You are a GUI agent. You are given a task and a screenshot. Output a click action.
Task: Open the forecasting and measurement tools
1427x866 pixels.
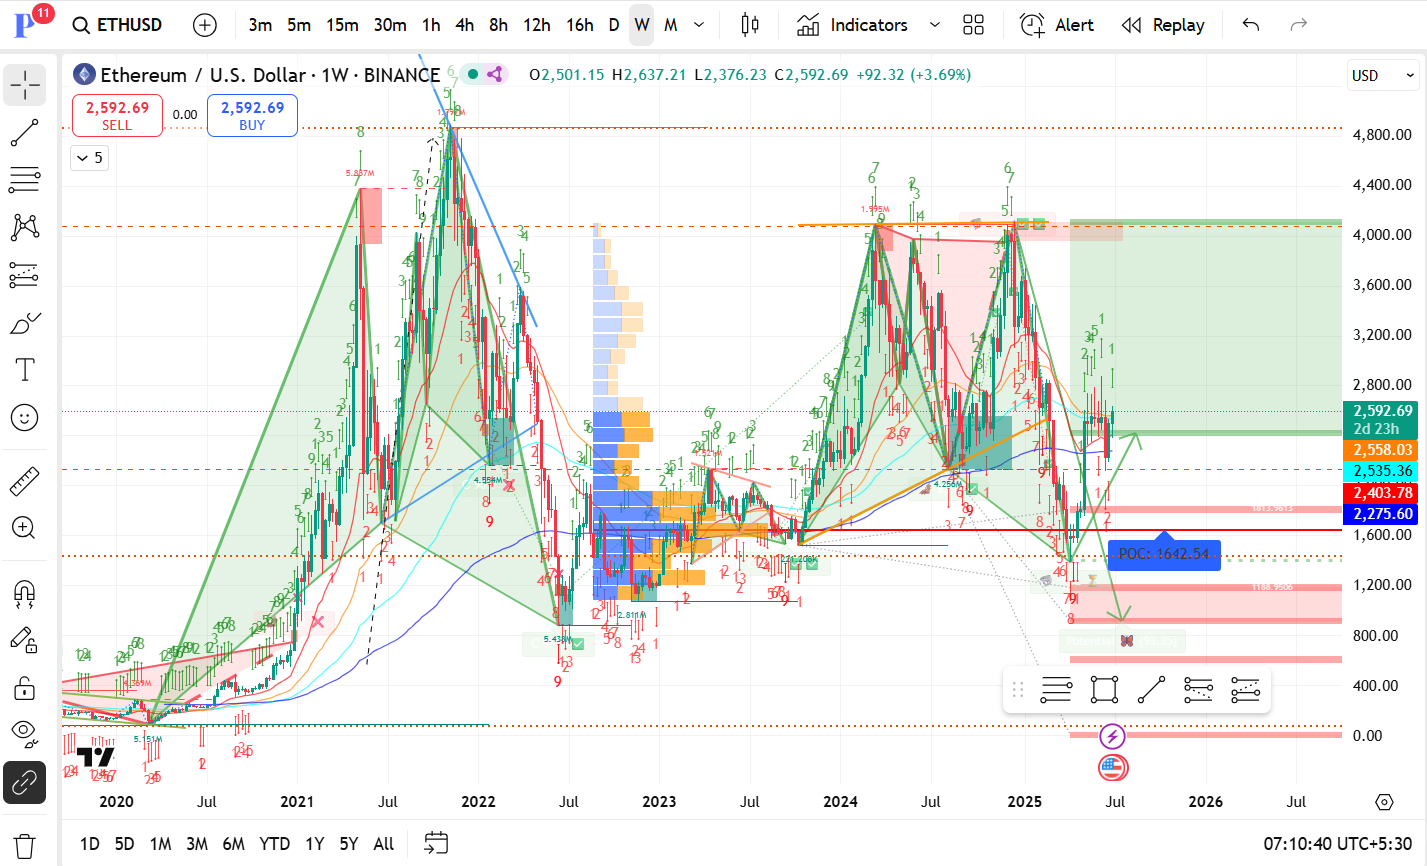pyautogui.click(x=25, y=275)
